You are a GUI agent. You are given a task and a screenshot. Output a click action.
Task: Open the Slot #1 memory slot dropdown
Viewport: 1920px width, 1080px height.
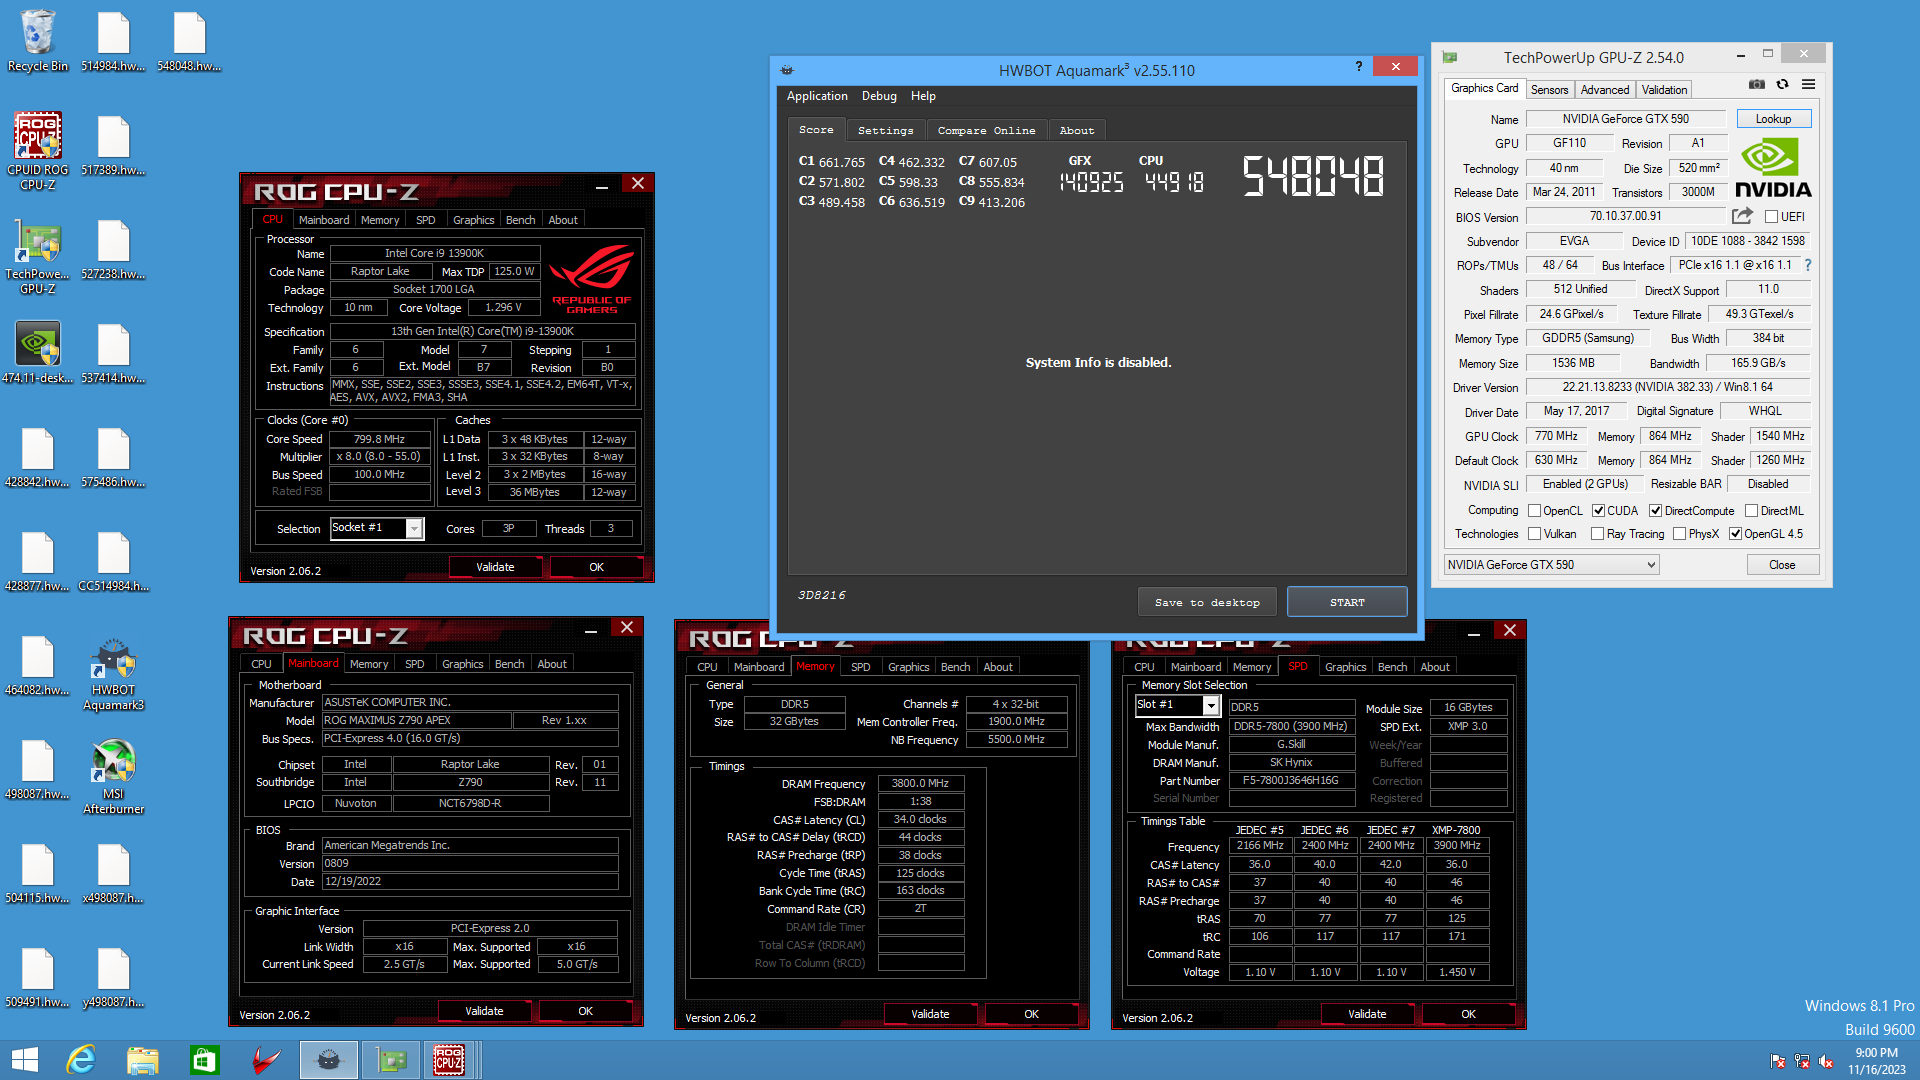click(1177, 705)
